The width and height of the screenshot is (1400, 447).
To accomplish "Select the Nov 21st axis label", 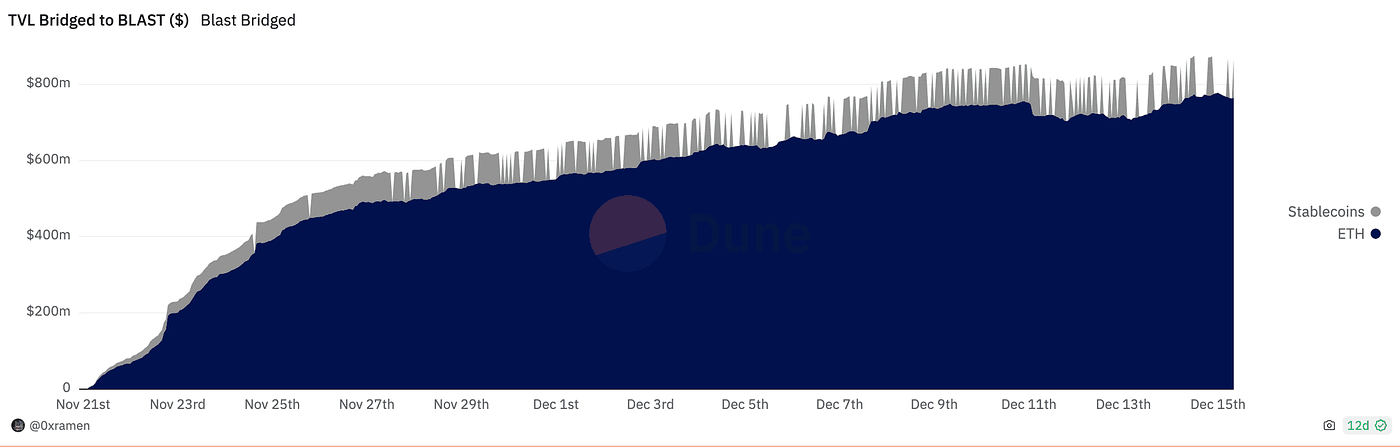I will (x=83, y=404).
